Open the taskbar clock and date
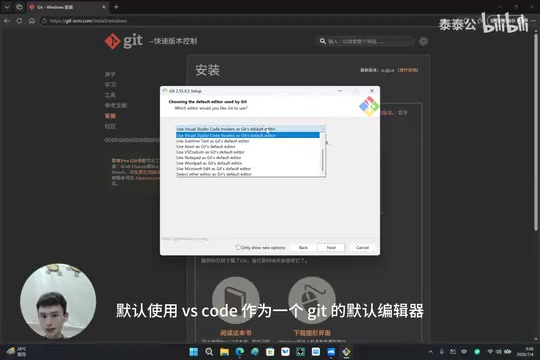 (525, 352)
